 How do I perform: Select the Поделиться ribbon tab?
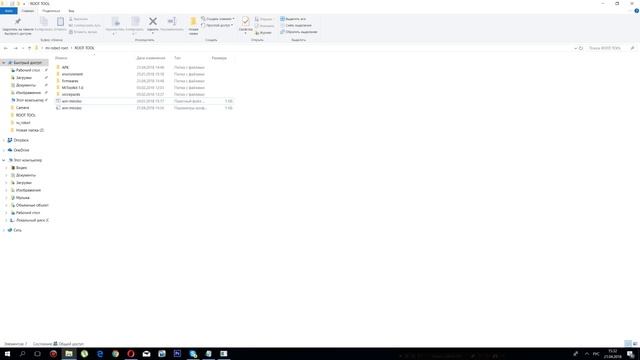click(x=51, y=11)
